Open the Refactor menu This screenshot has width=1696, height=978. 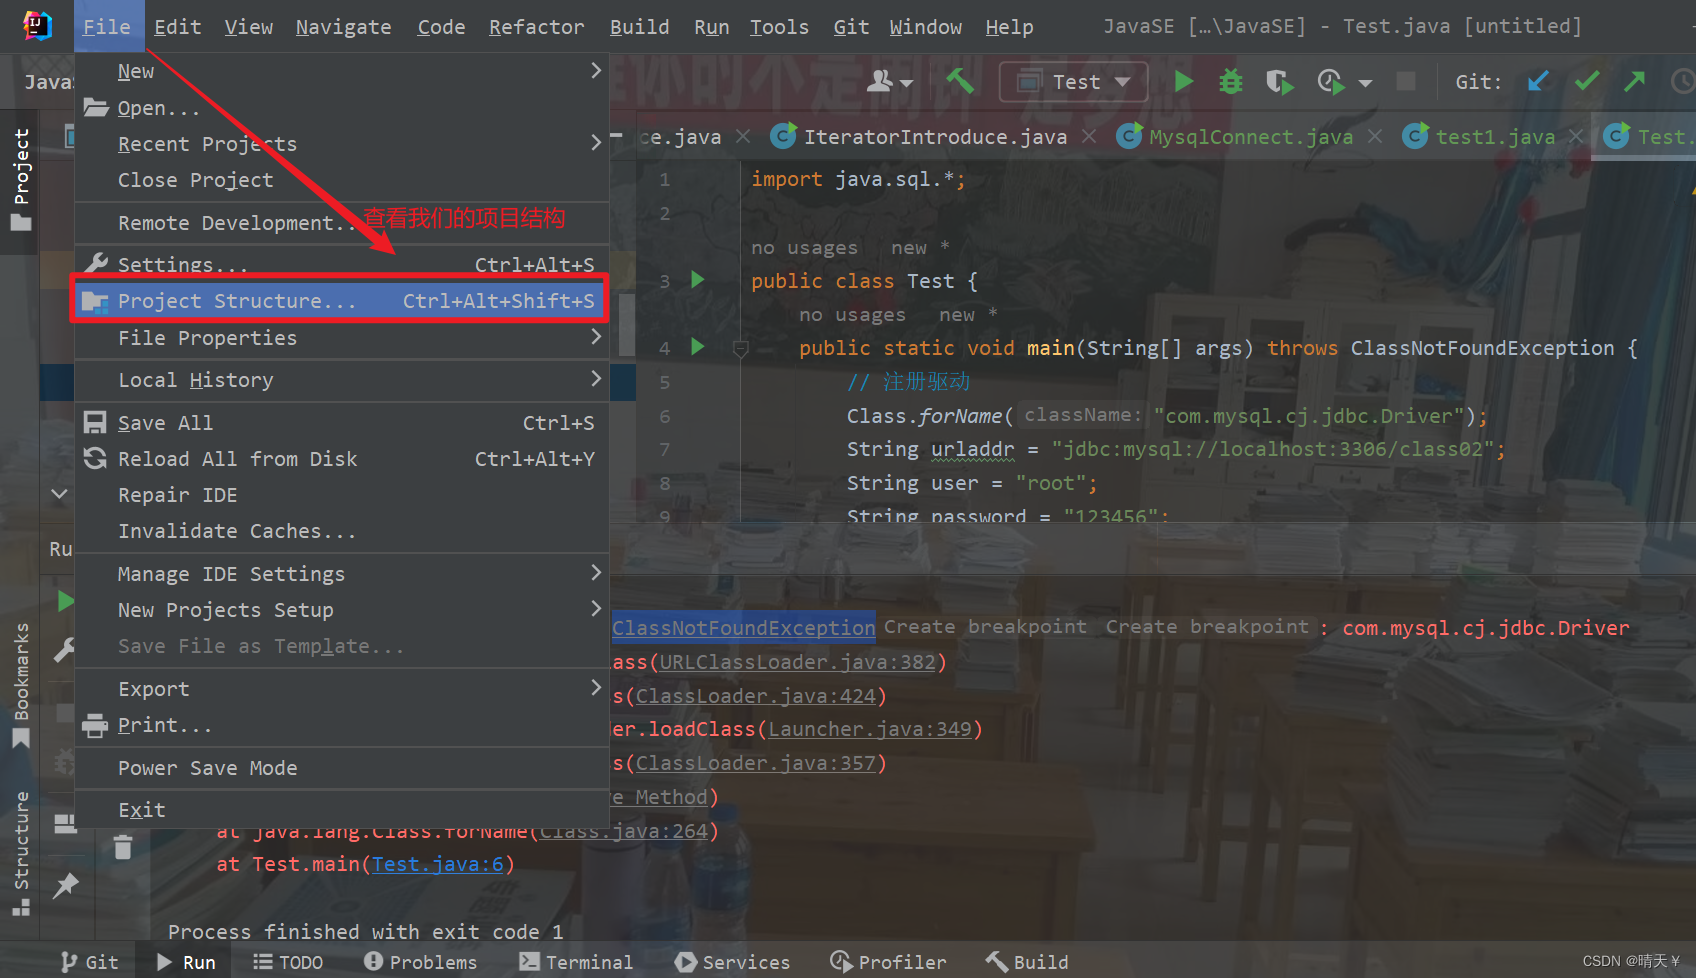(x=536, y=27)
